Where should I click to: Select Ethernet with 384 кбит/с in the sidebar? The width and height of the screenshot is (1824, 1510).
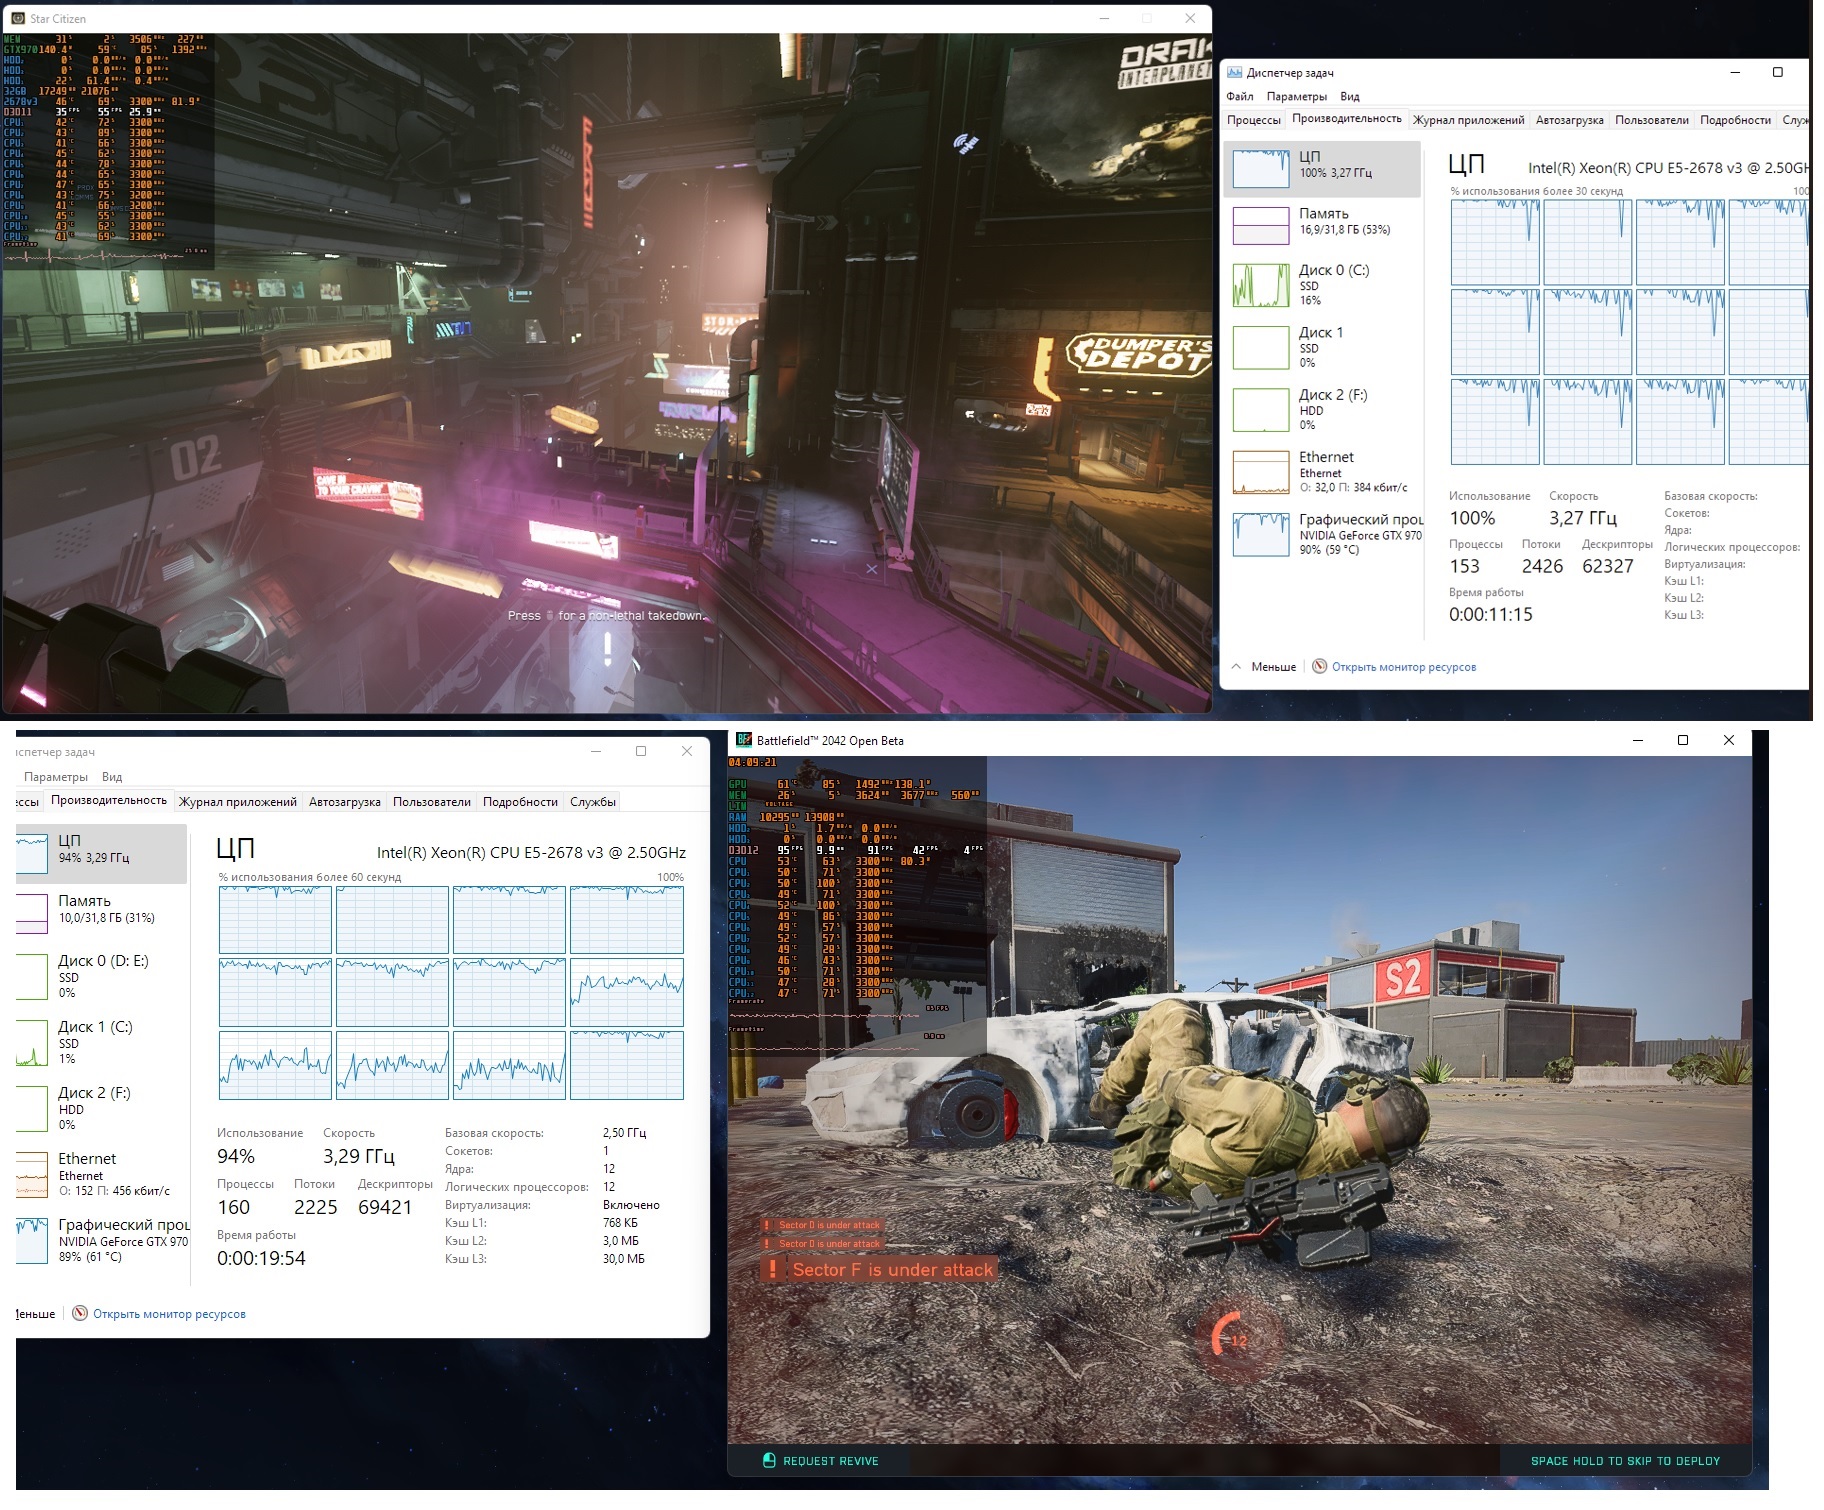click(1322, 472)
